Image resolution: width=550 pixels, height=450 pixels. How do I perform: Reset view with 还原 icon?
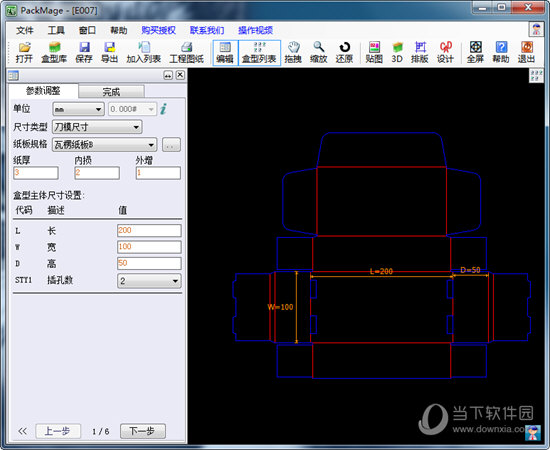tap(344, 53)
